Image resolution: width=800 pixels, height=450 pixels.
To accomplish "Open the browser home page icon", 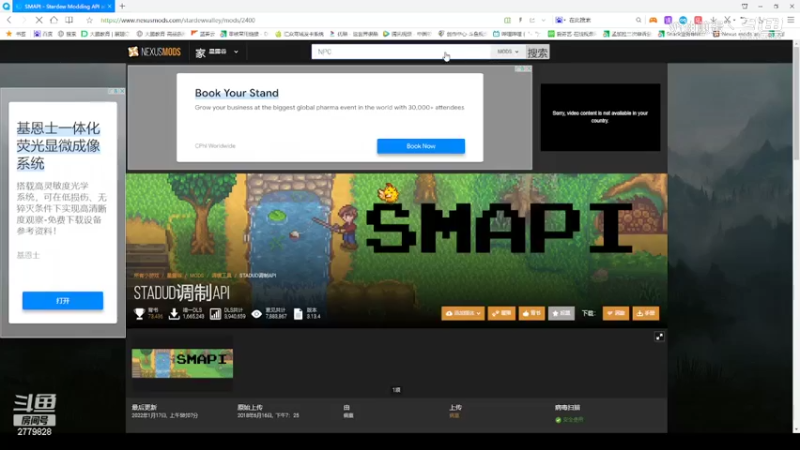I will pyautogui.click(x=54, y=20).
